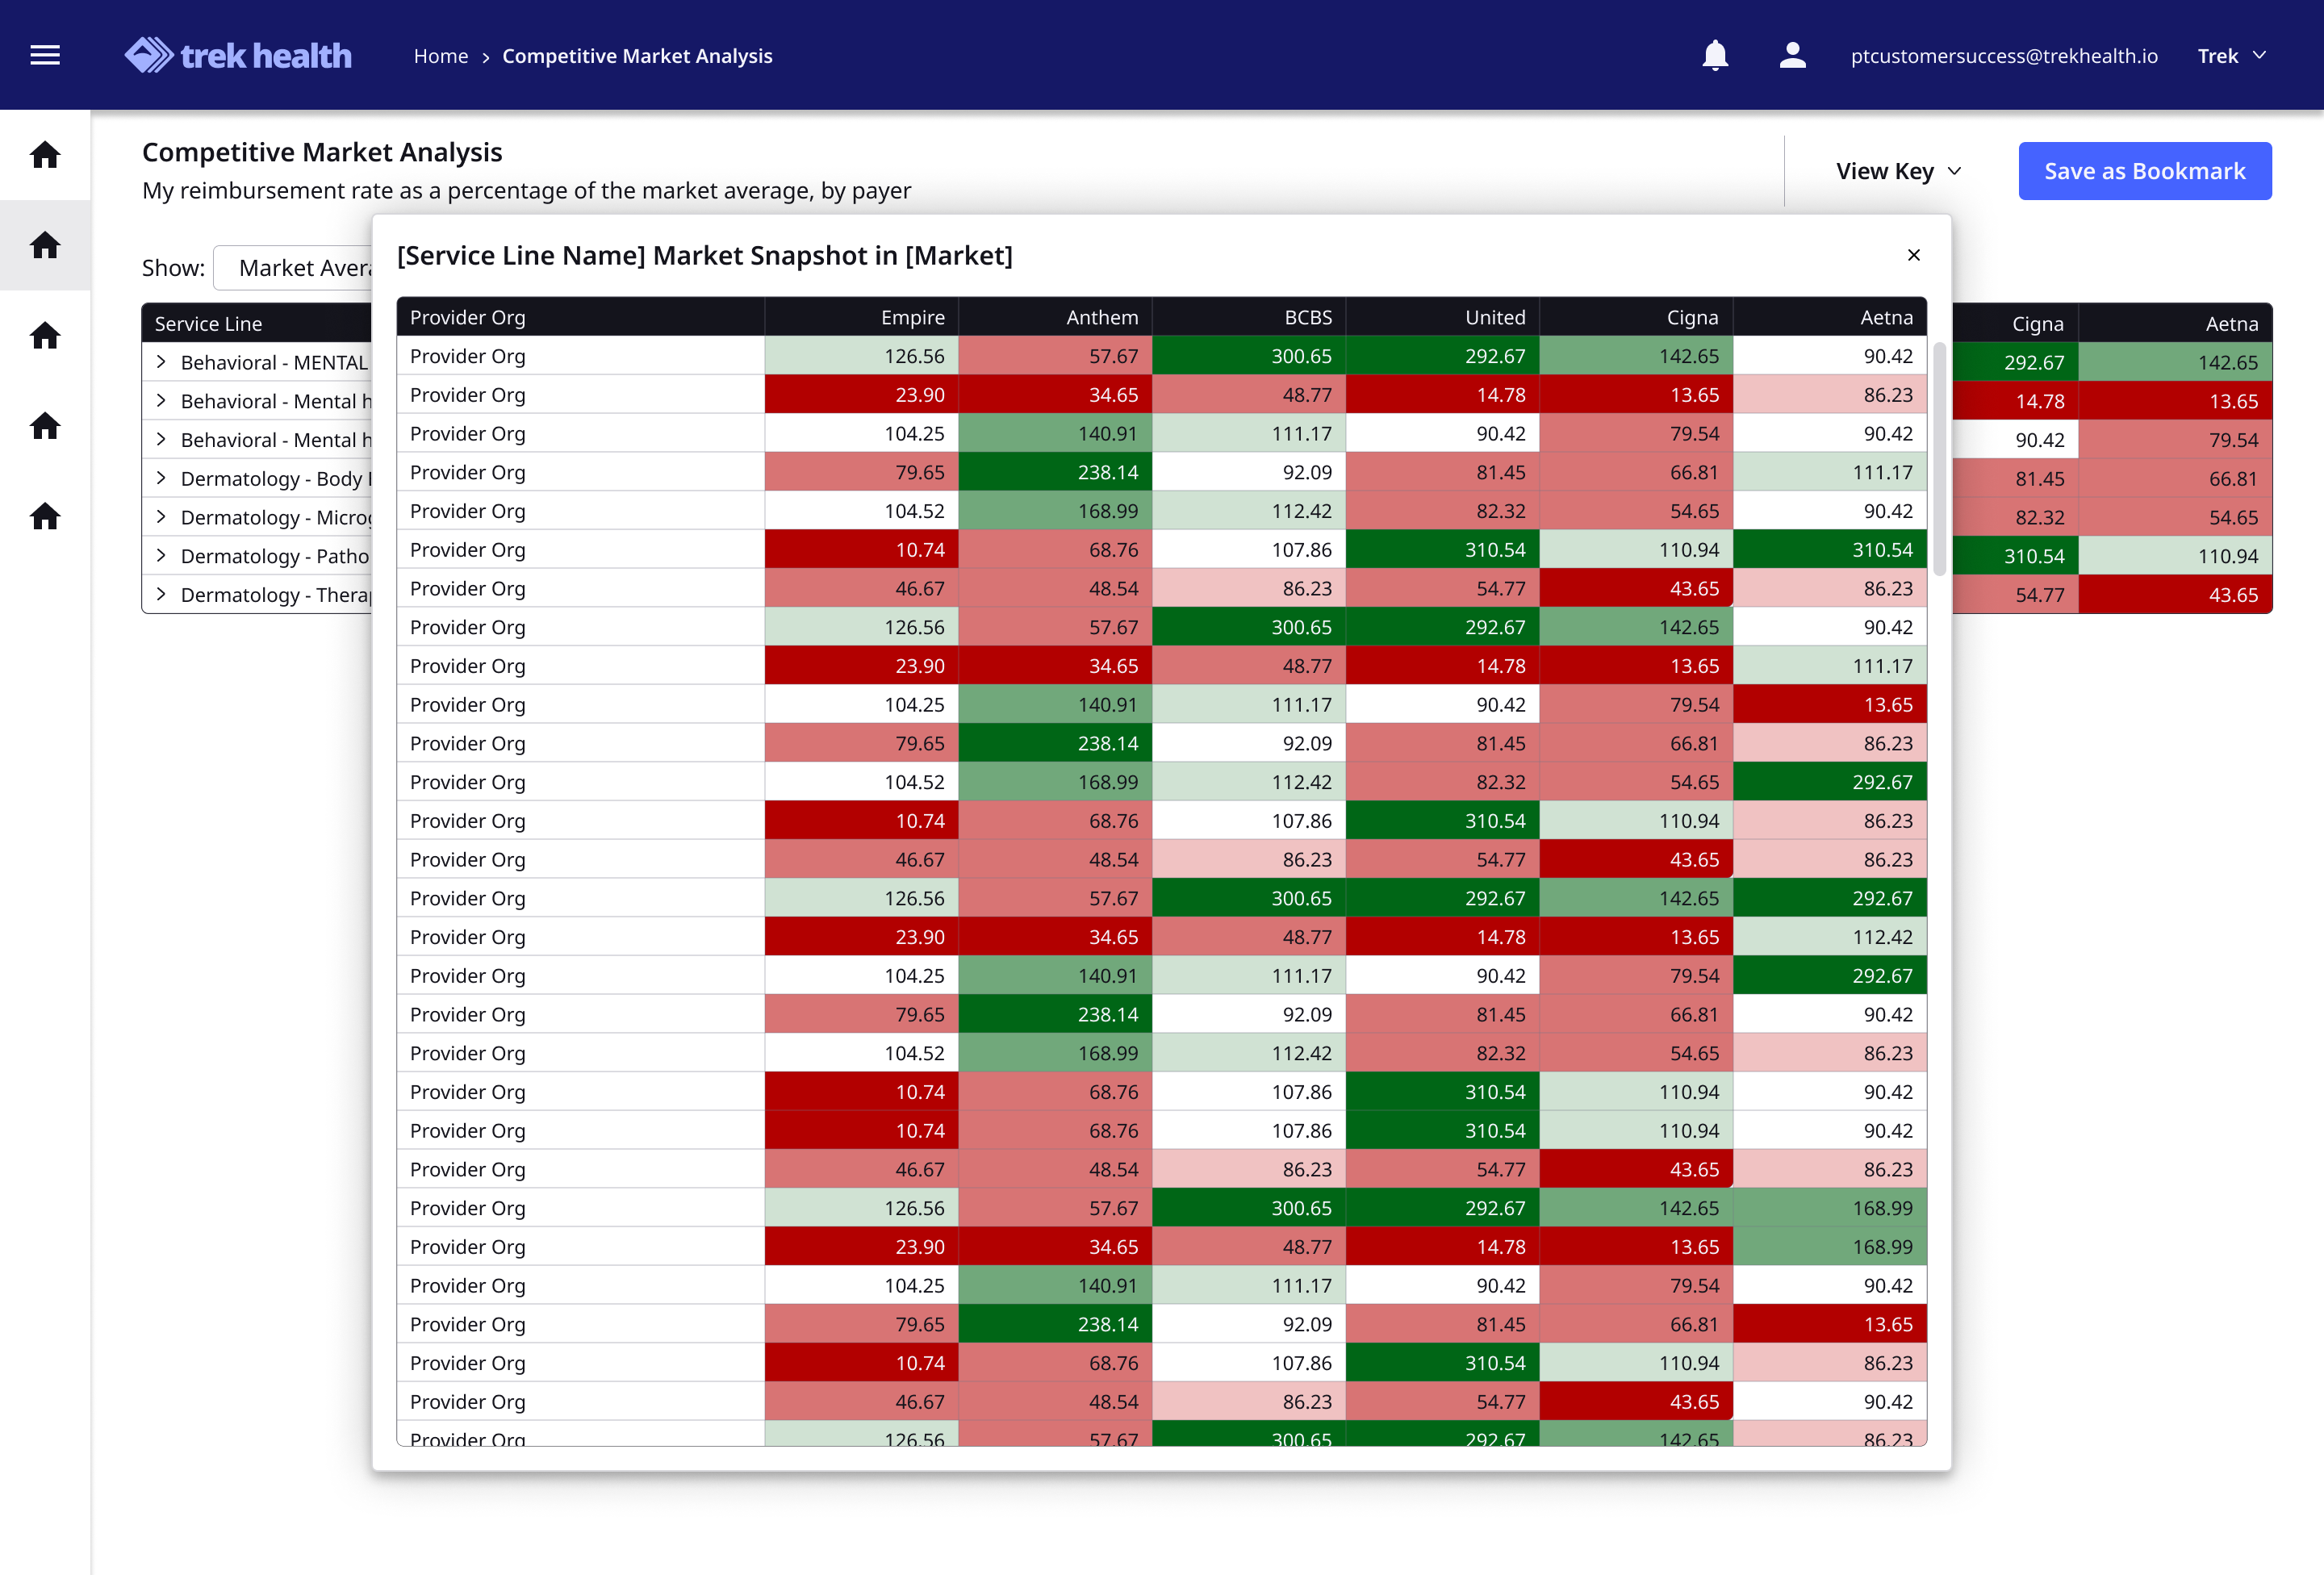Sort by United column header
This screenshot has width=2324, height=1575.
tap(1442, 317)
